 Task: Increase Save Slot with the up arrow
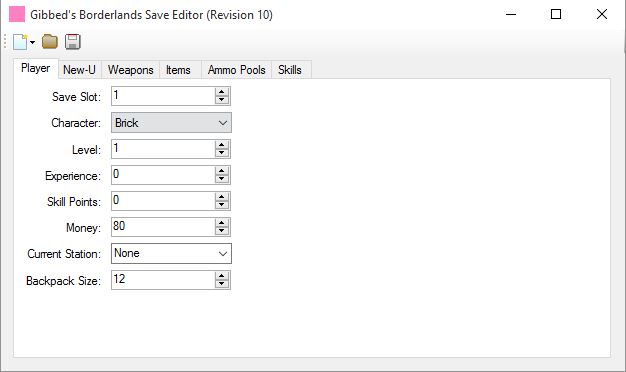pos(222,92)
